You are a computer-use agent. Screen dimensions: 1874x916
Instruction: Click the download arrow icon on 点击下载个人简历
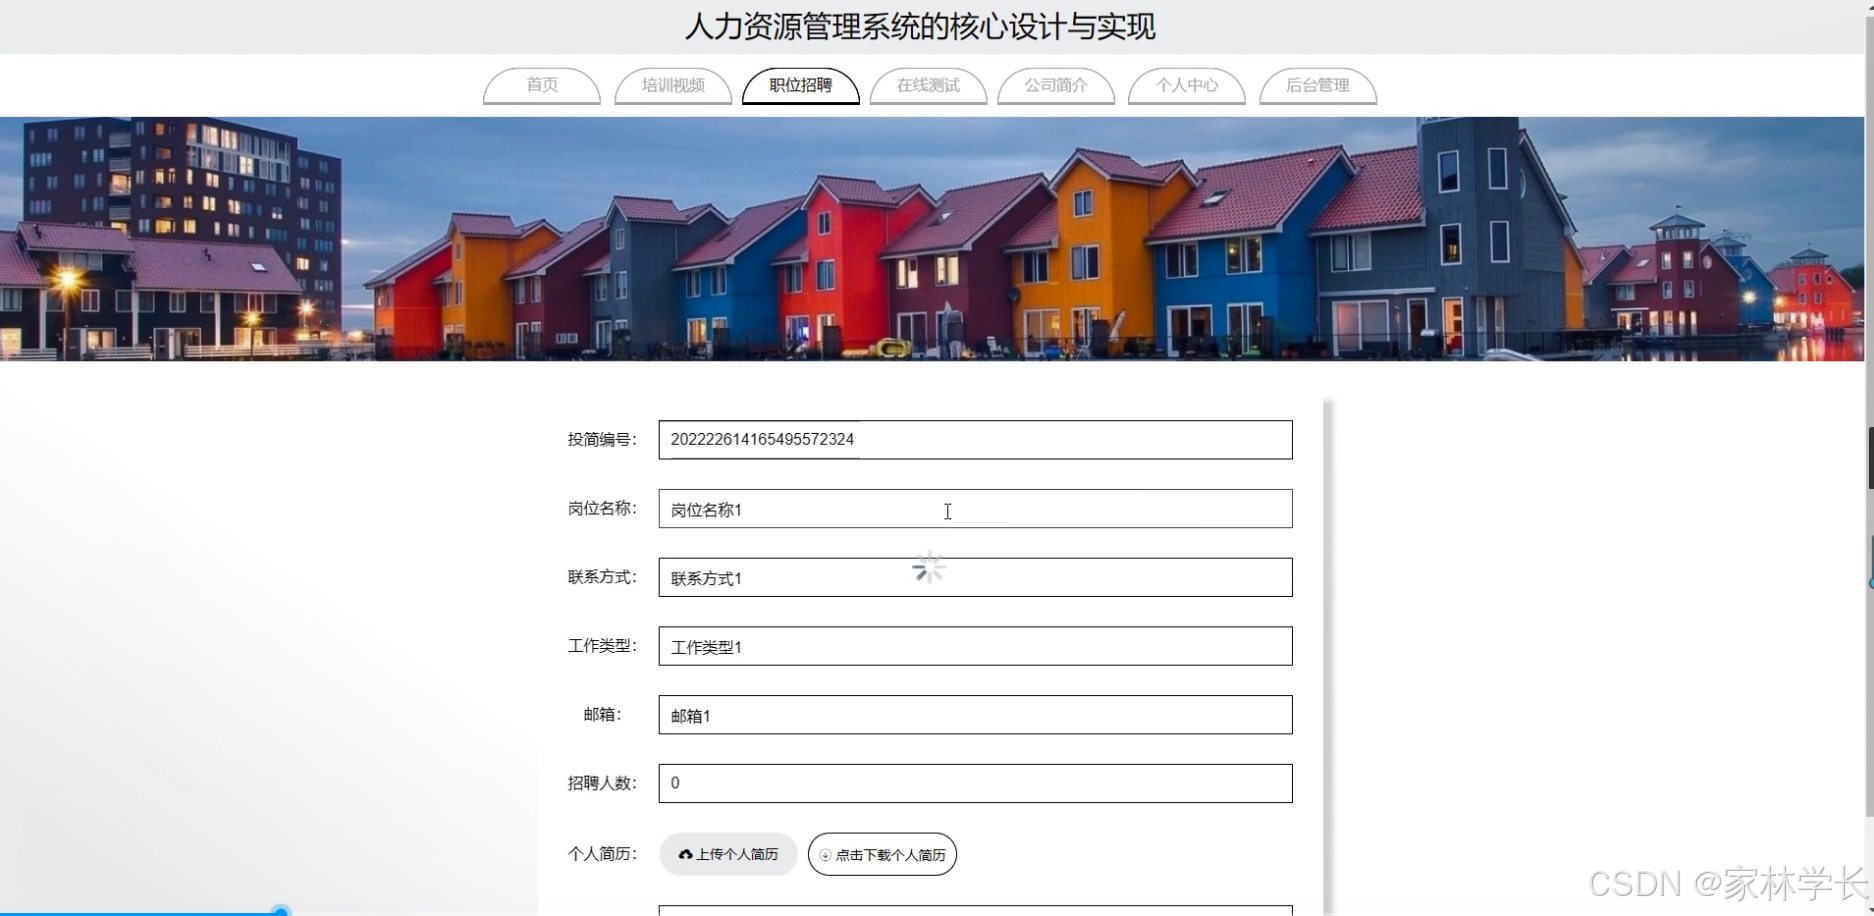(x=824, y=854)
